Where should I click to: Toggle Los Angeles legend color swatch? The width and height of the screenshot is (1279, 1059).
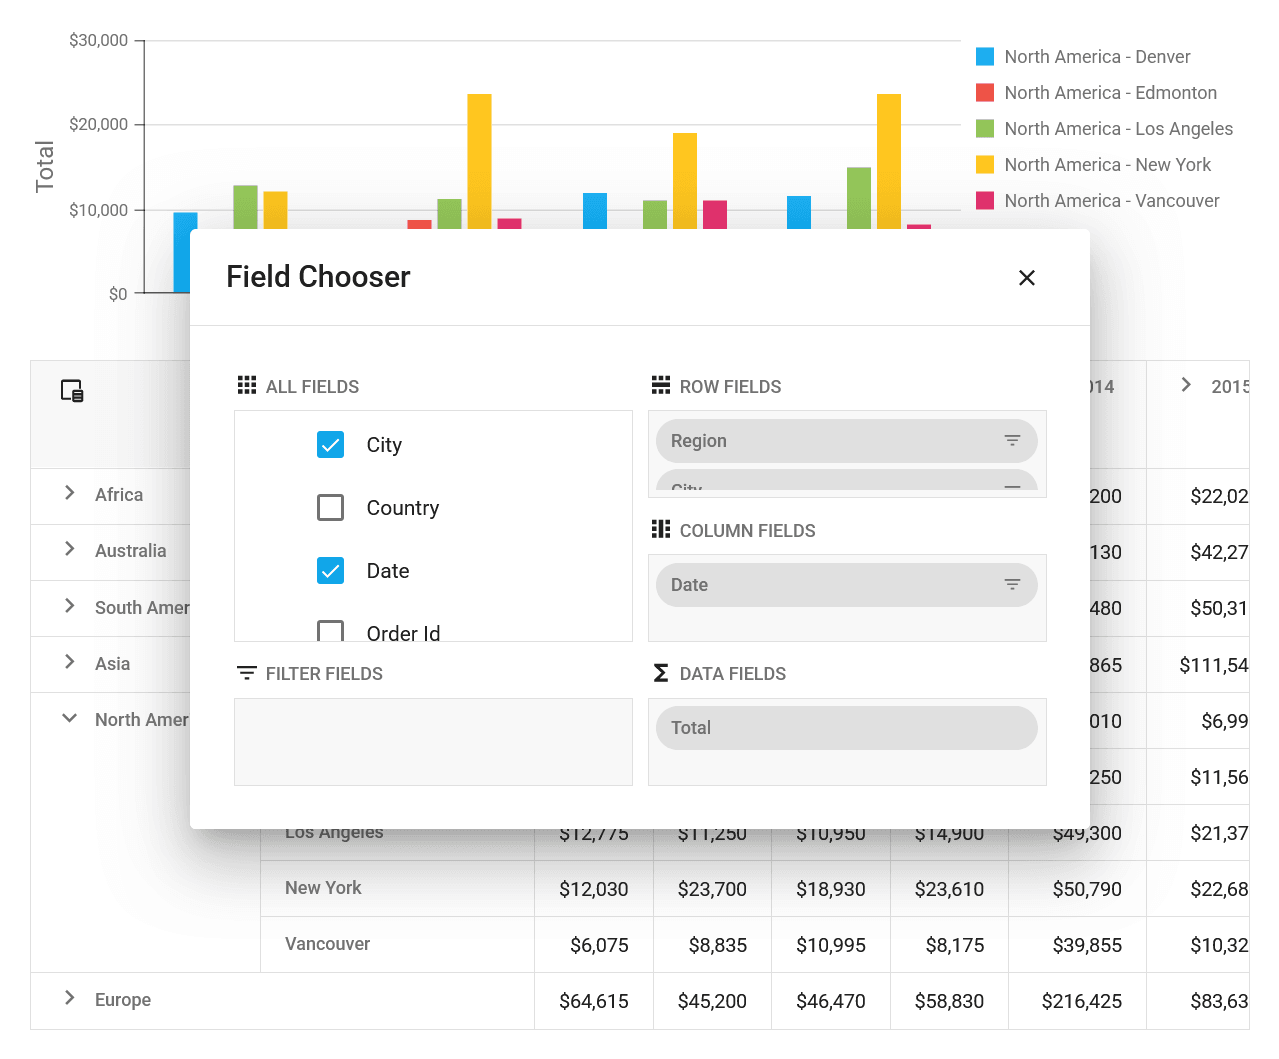[985, 129]
